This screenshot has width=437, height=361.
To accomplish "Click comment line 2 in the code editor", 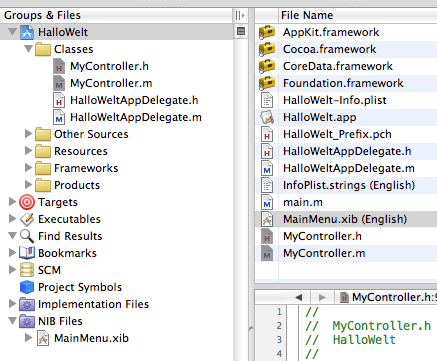I will pos(368,326).
